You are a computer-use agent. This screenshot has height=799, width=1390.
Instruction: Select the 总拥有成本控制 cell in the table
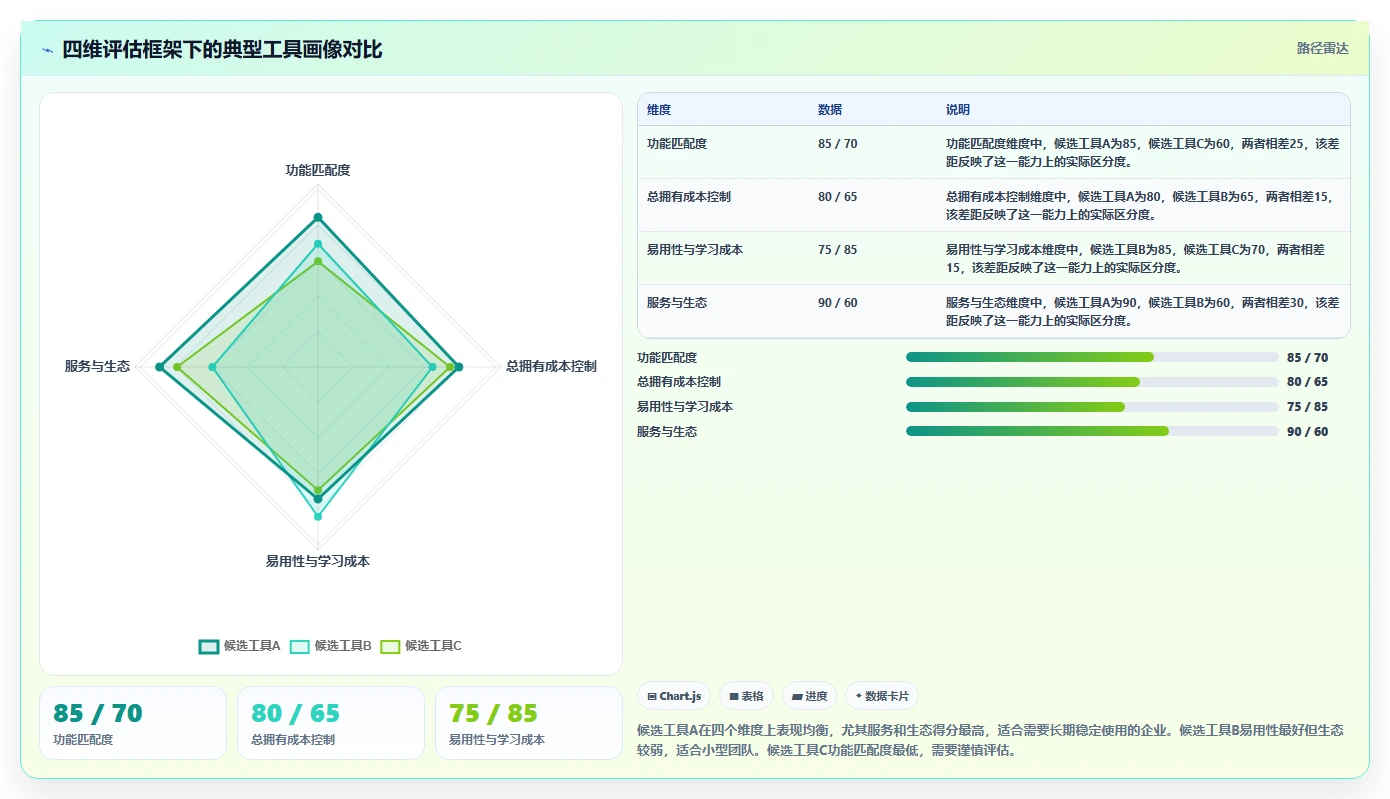click(689, 197)
